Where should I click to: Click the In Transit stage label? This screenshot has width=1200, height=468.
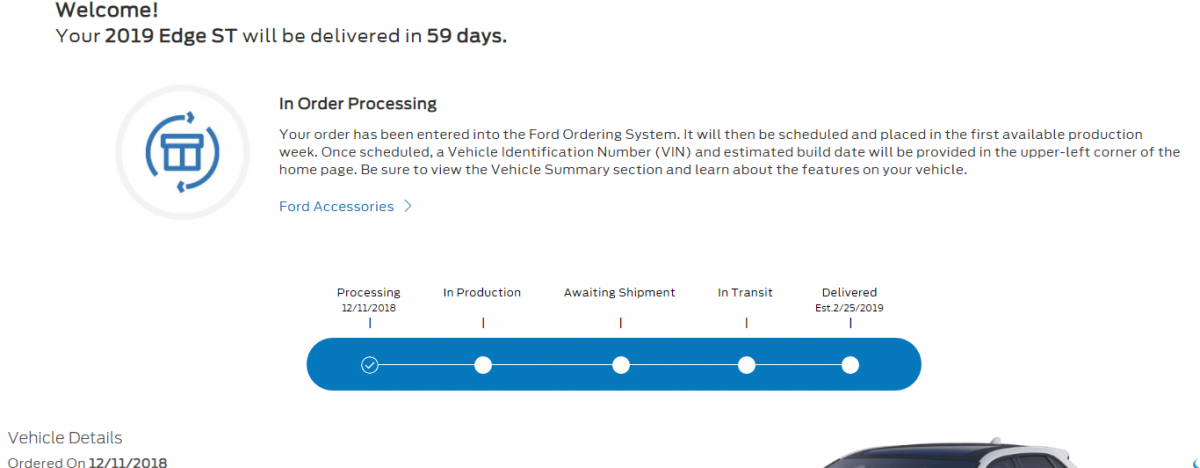pyautogui.click(x=745, y=293)
